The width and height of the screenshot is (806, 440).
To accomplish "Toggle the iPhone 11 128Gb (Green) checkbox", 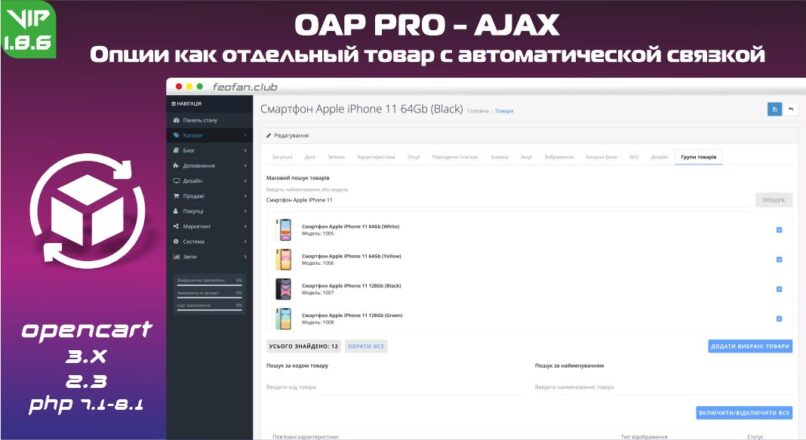I will pyautogui.click(x=779, y=319).
